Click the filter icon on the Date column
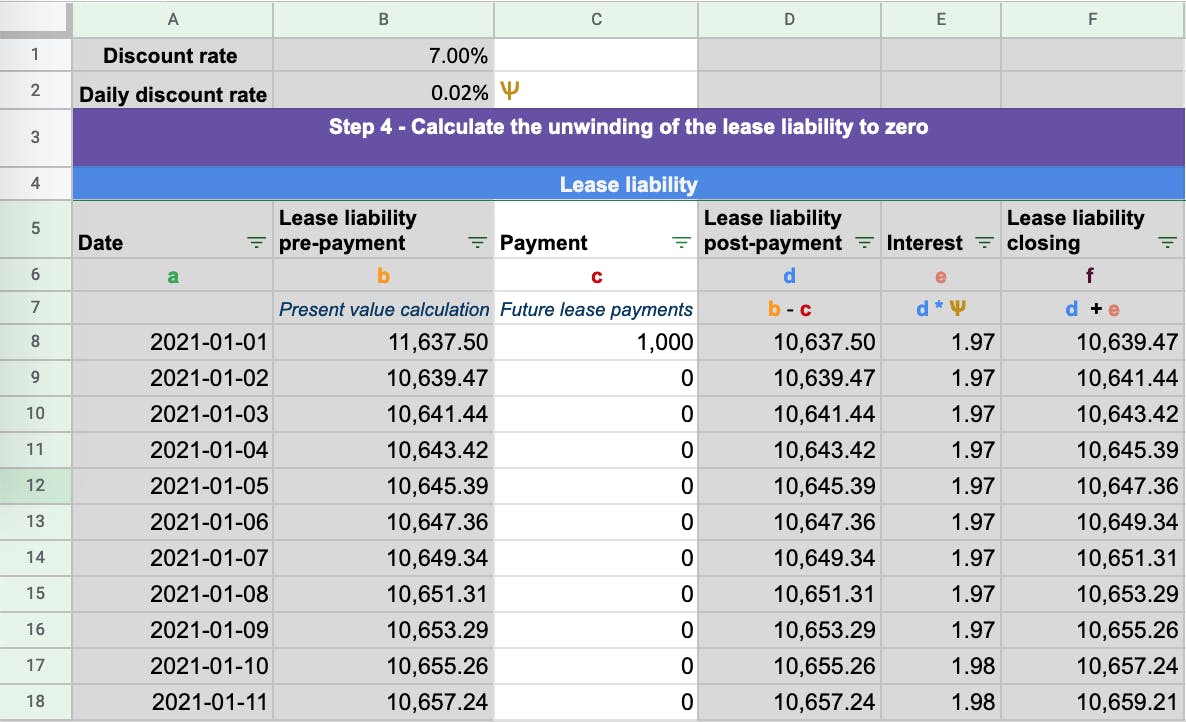Screen dimensions: 1186x722 tap(256, 242)
